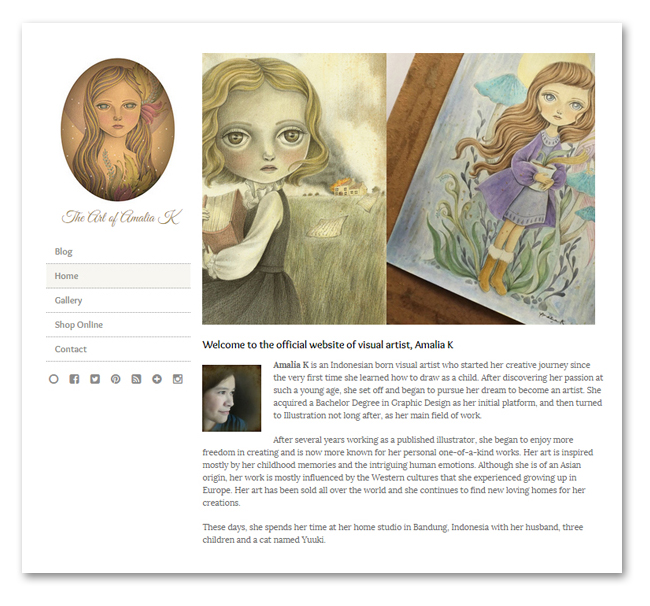Open the Instagram camera icon
The image size is (650, 606).
[x=178, y=379]
